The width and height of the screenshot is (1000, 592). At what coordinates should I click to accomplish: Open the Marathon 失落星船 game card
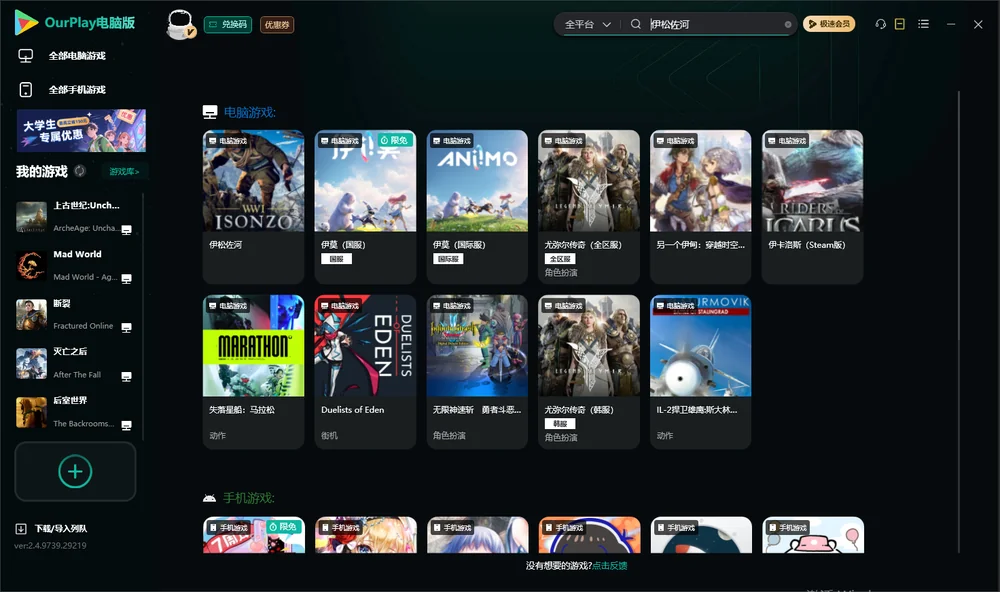(x=253, y=372)
